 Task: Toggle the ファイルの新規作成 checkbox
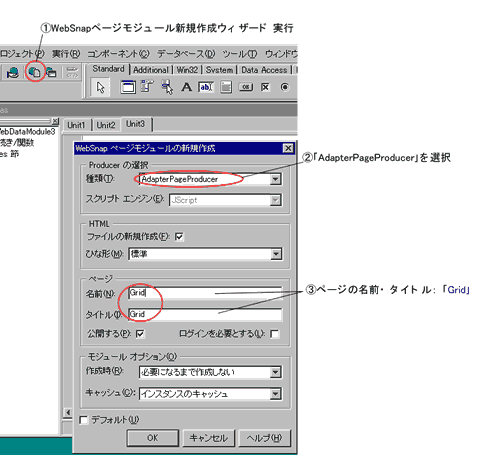click(x=179, y=237)
